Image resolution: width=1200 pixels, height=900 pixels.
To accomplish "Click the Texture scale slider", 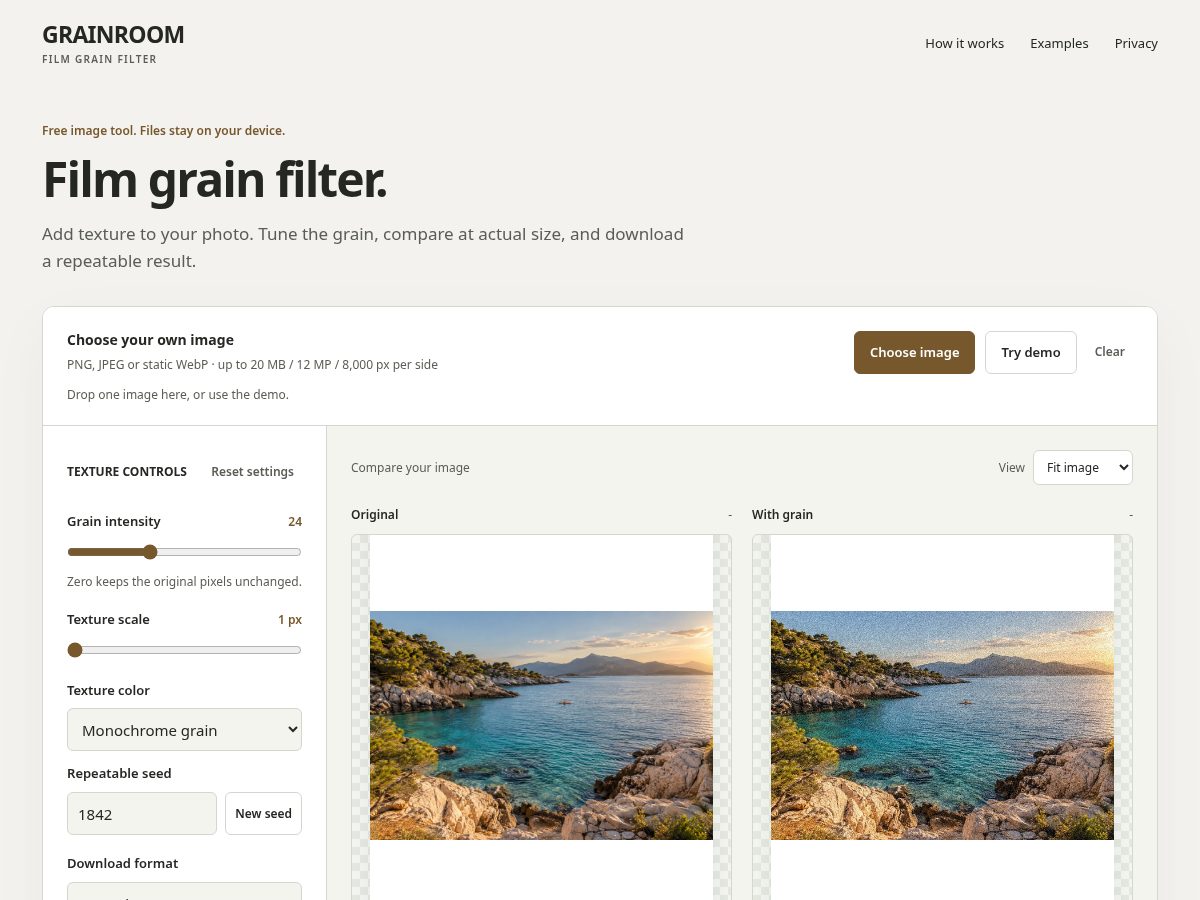I will pyautogui.click(x=184, y=650).
